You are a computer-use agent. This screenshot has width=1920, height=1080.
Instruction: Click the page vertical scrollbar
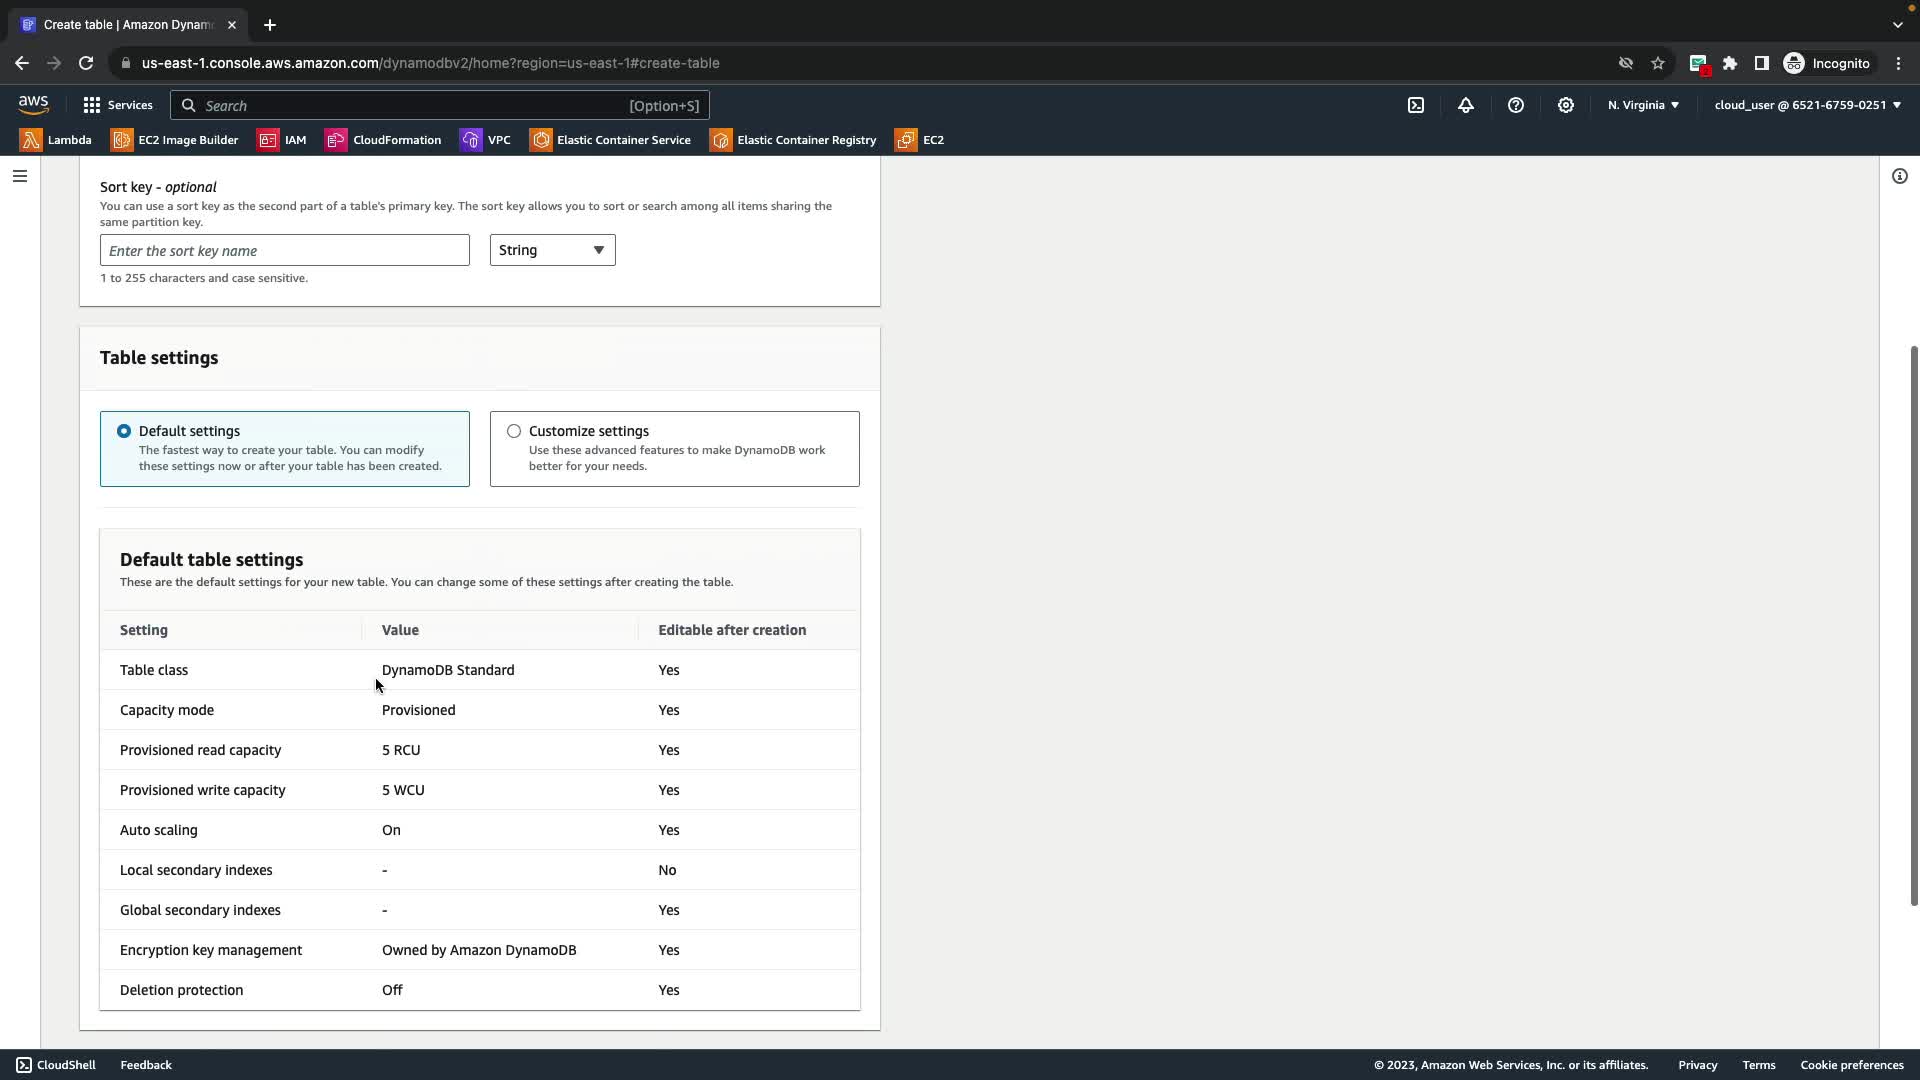1913,625
